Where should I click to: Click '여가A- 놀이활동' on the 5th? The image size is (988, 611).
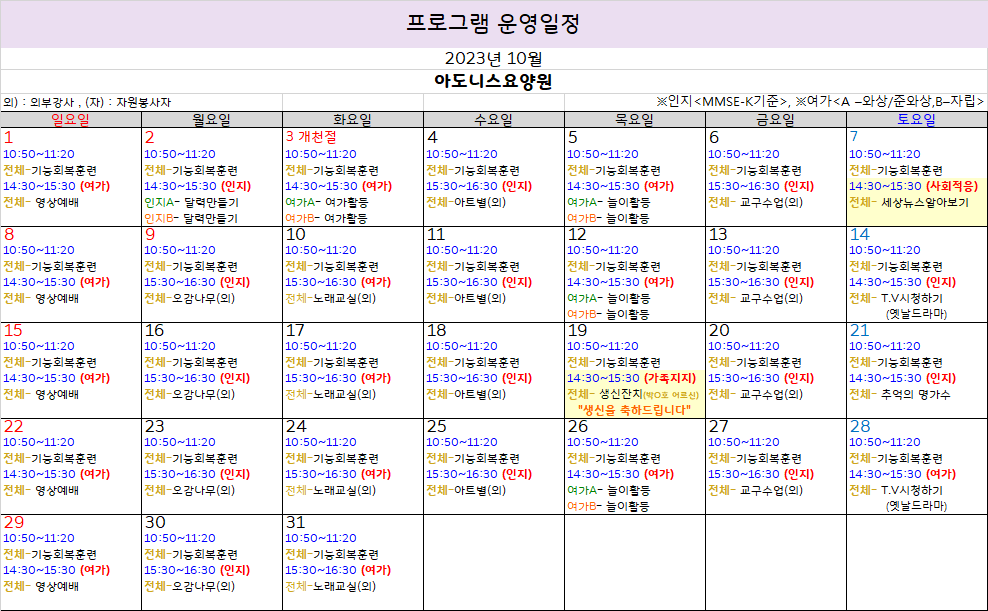(609, 203)
